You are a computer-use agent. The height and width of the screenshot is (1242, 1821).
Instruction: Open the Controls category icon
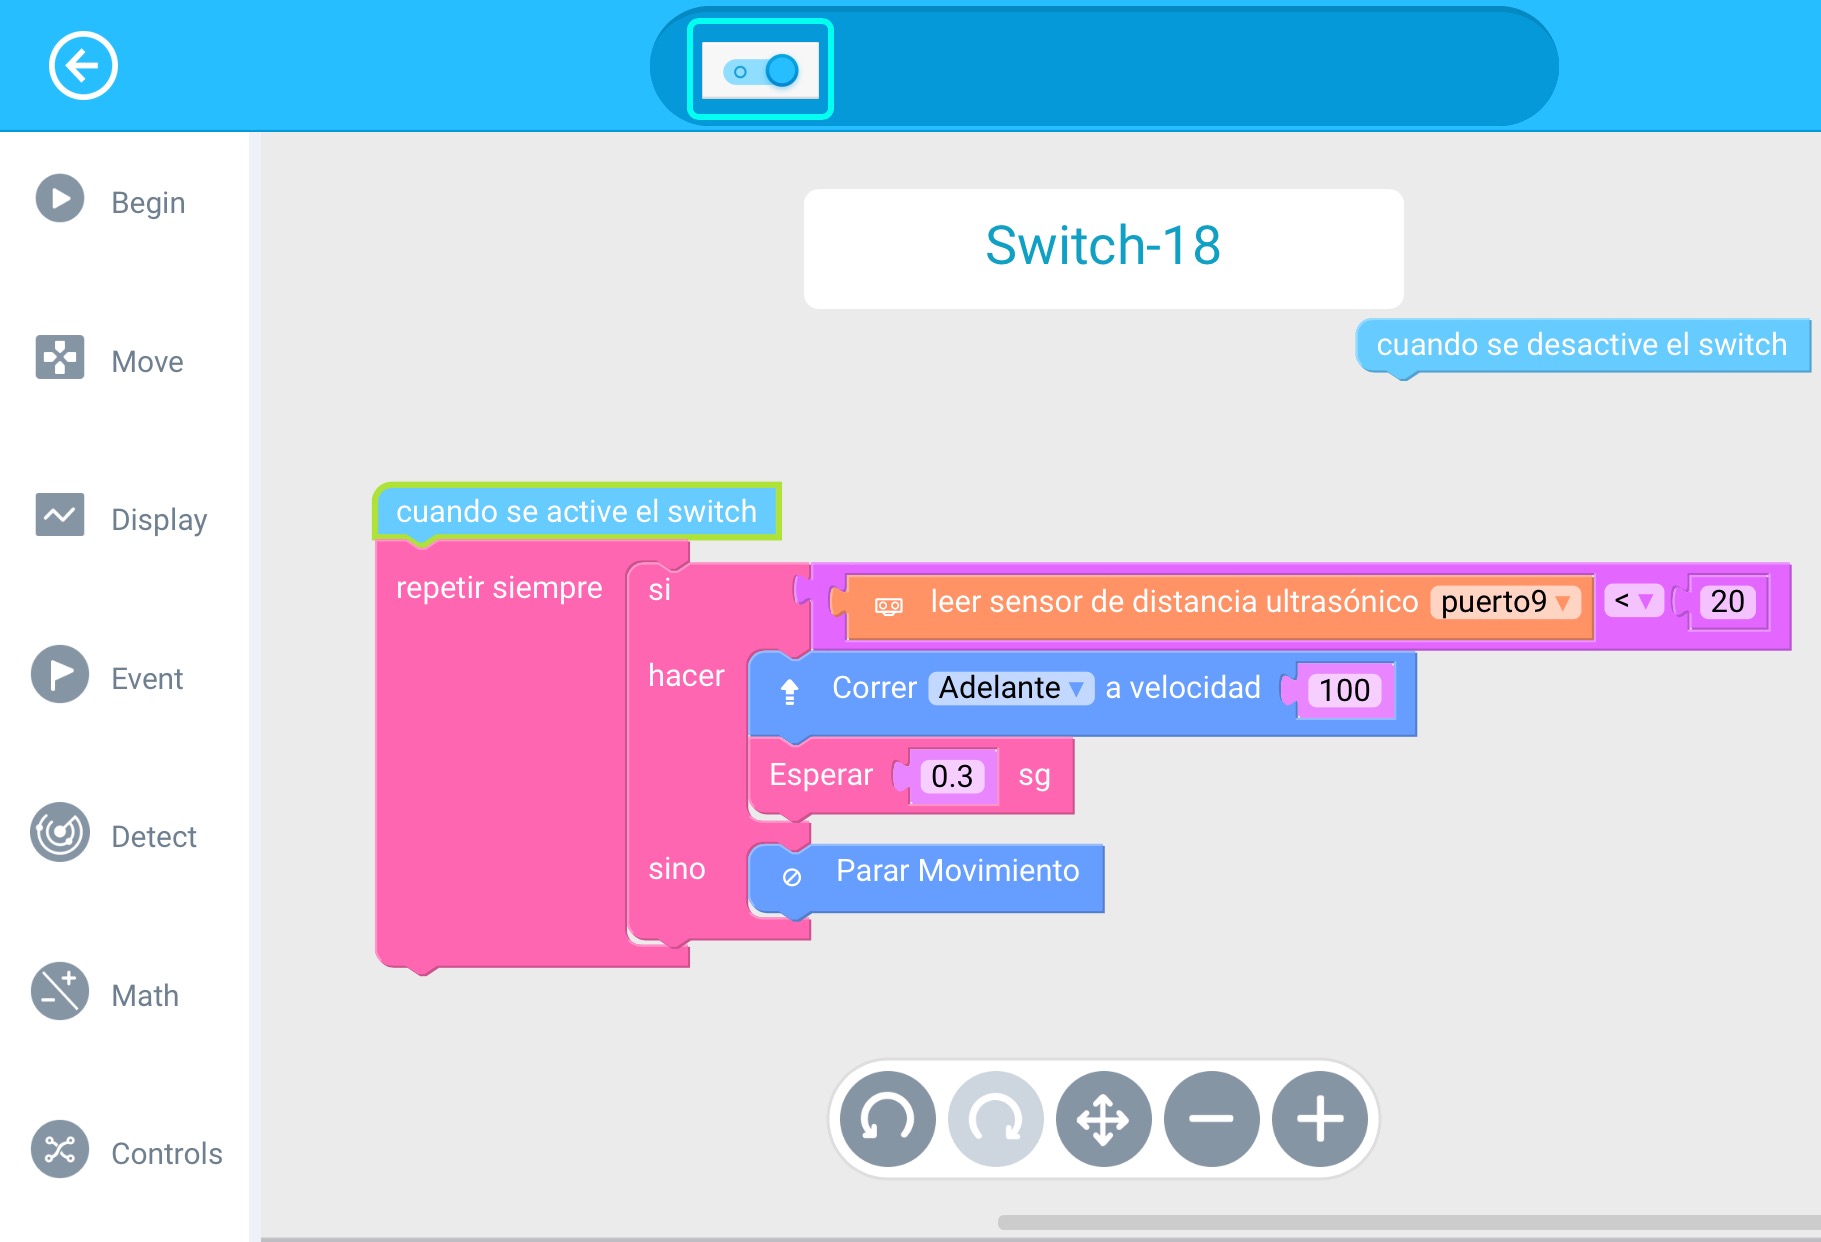pos(60,1150)
